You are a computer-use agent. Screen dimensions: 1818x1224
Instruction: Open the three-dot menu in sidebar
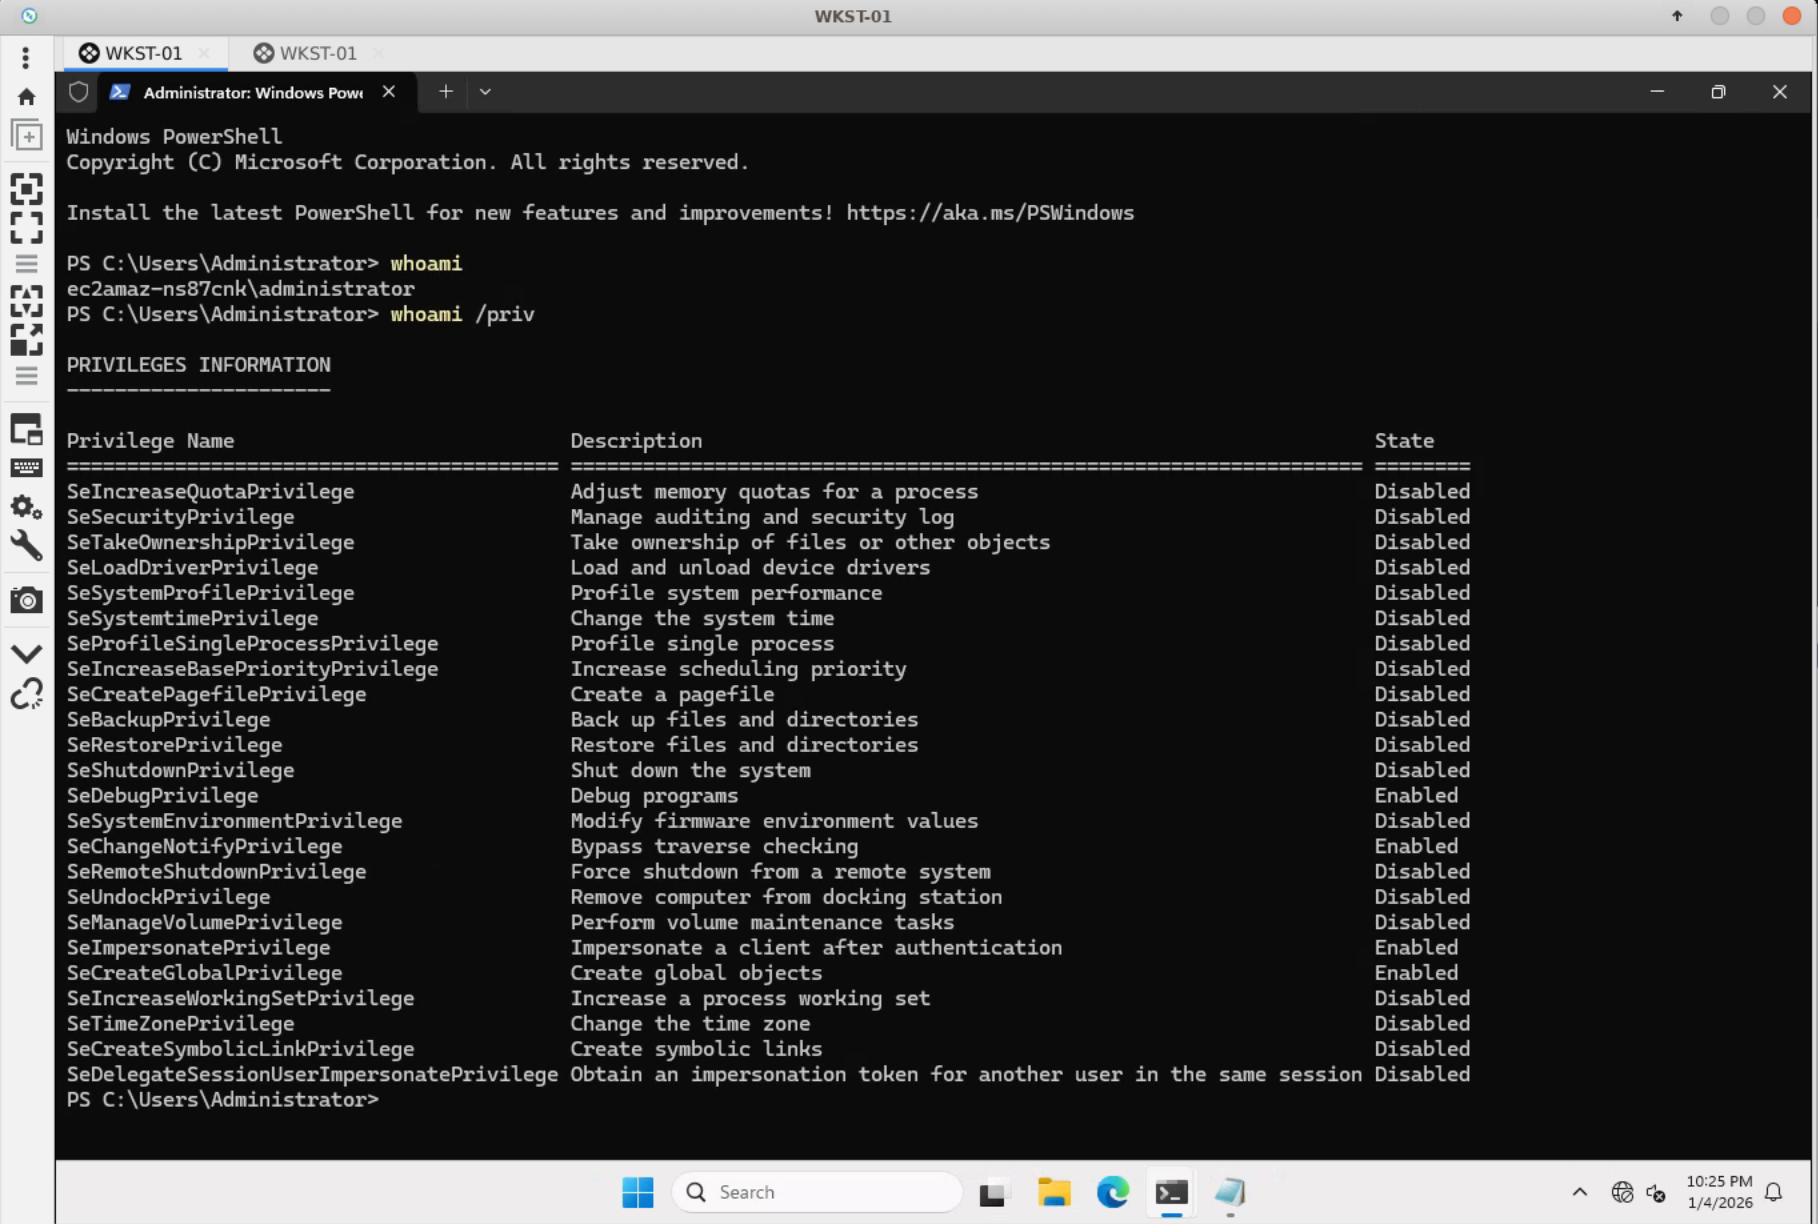pyautogui.click(x=26, y=58)
